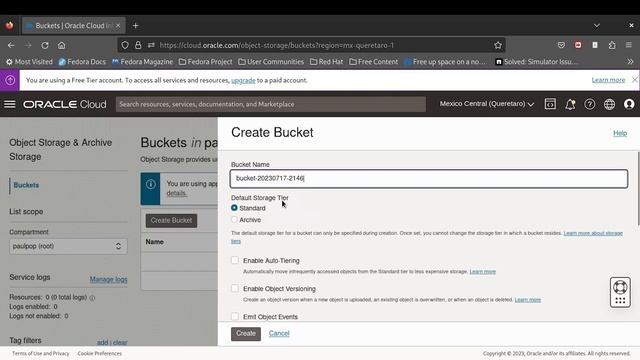Click the Manage logs link
640x360 pixels.
[109, 280]
